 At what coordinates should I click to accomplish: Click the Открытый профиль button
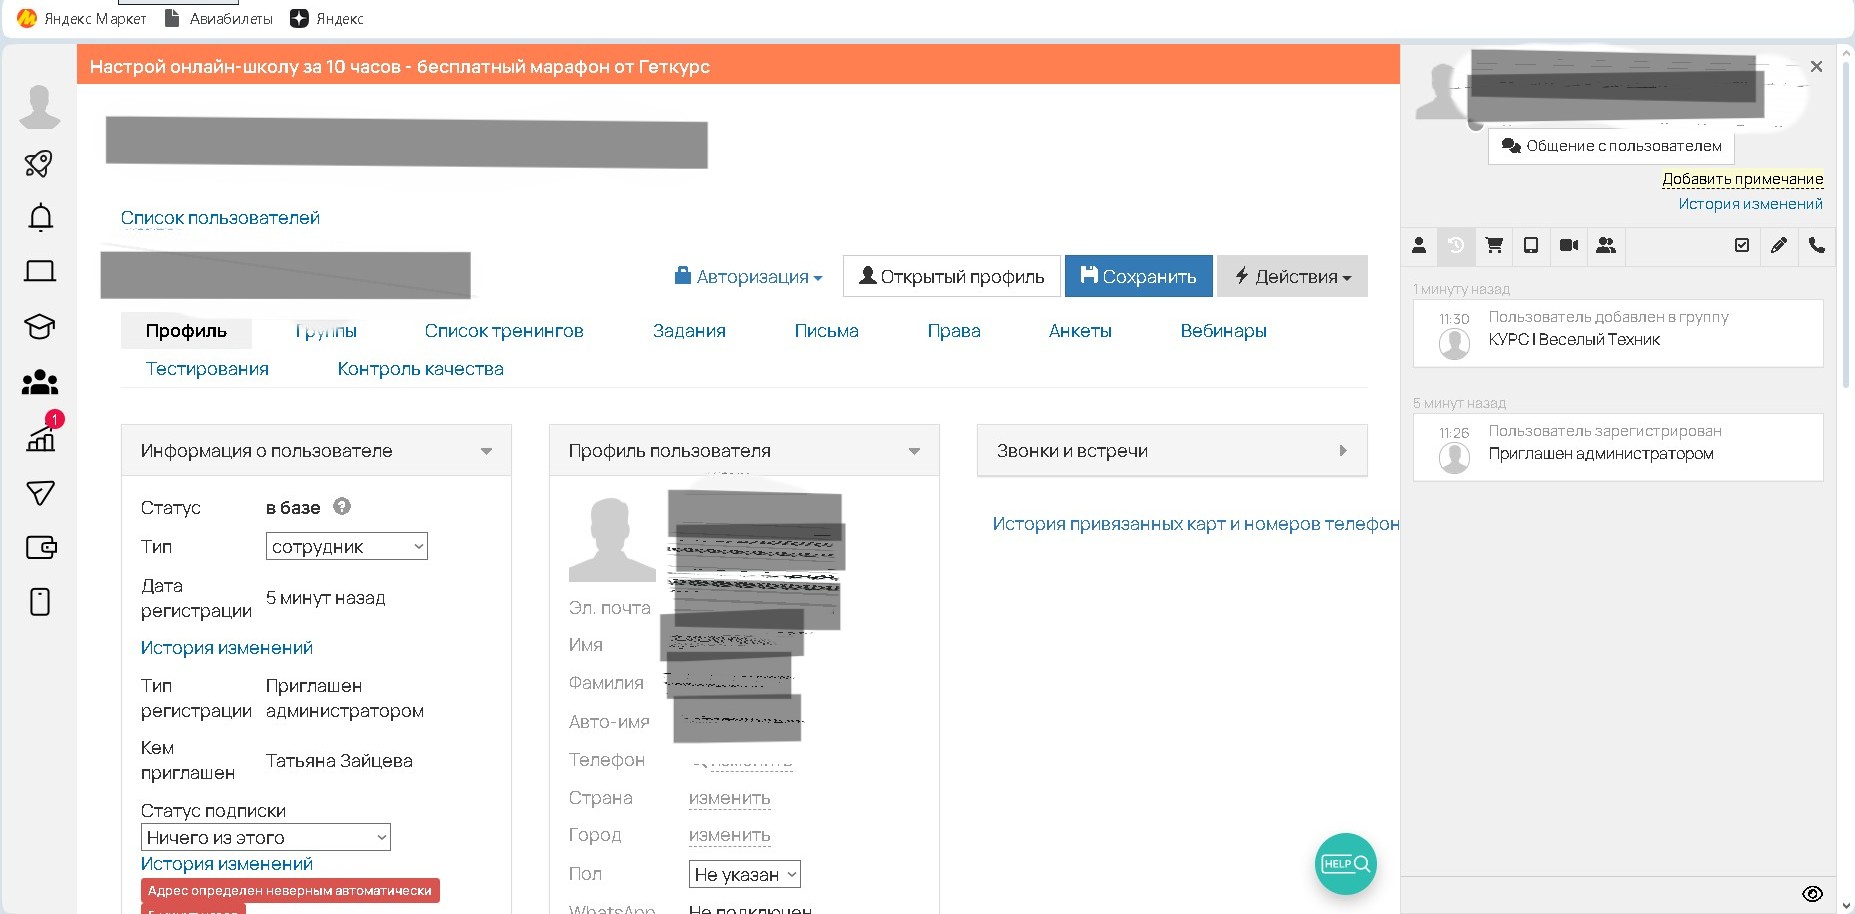coord(952,276)
